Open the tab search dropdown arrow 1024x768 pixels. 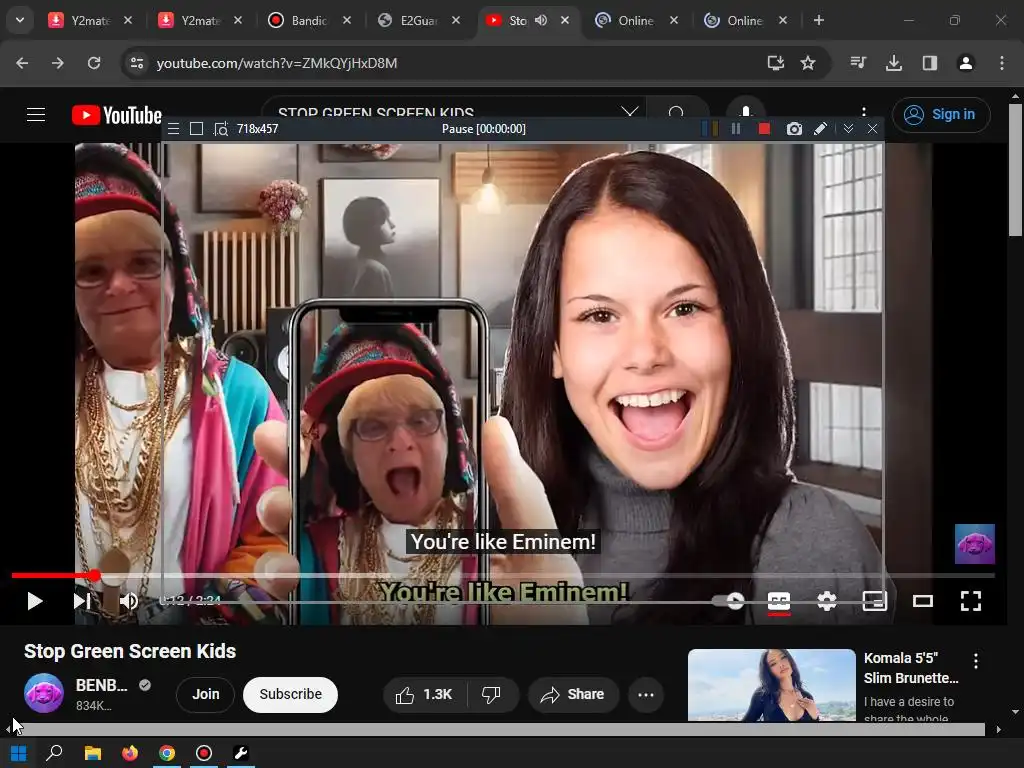(x=20, y=20)
